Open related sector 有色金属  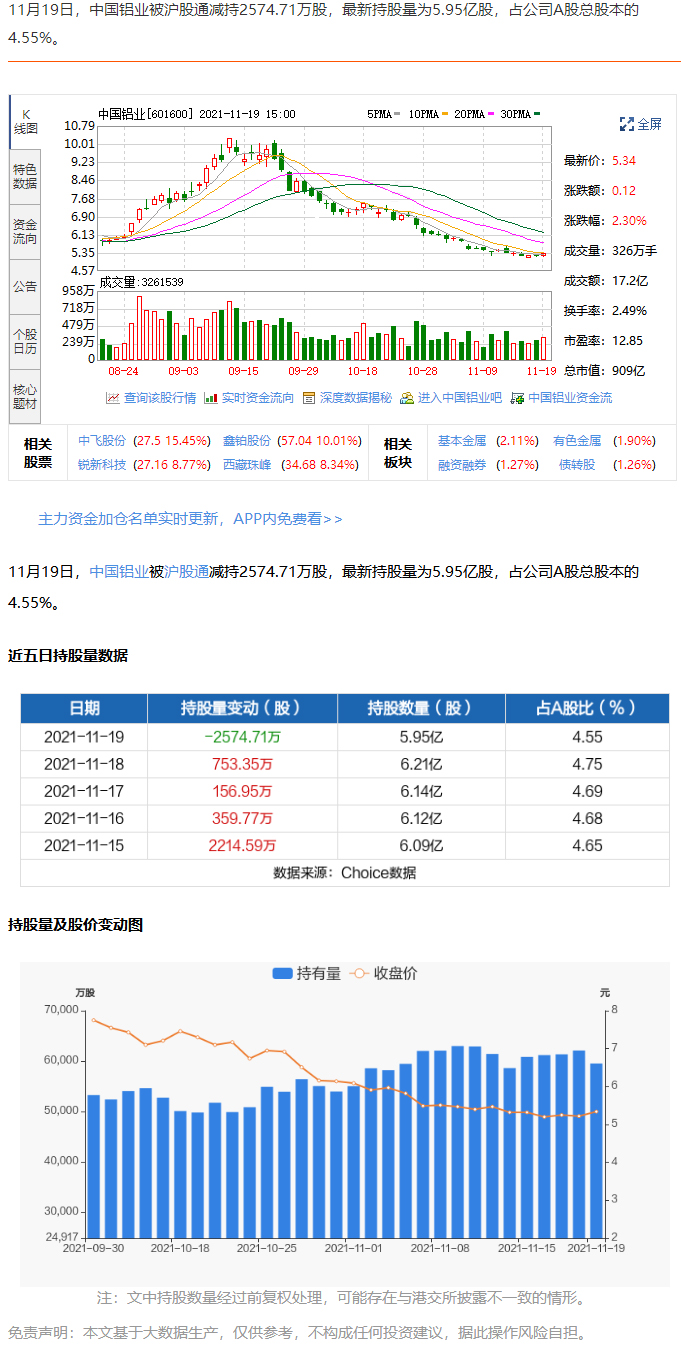pyautogui.click(x=577, y=440)
